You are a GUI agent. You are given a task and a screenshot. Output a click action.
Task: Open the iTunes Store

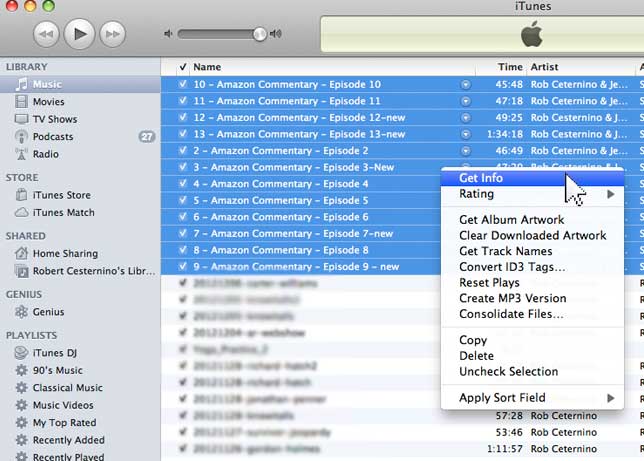point(80,195)
